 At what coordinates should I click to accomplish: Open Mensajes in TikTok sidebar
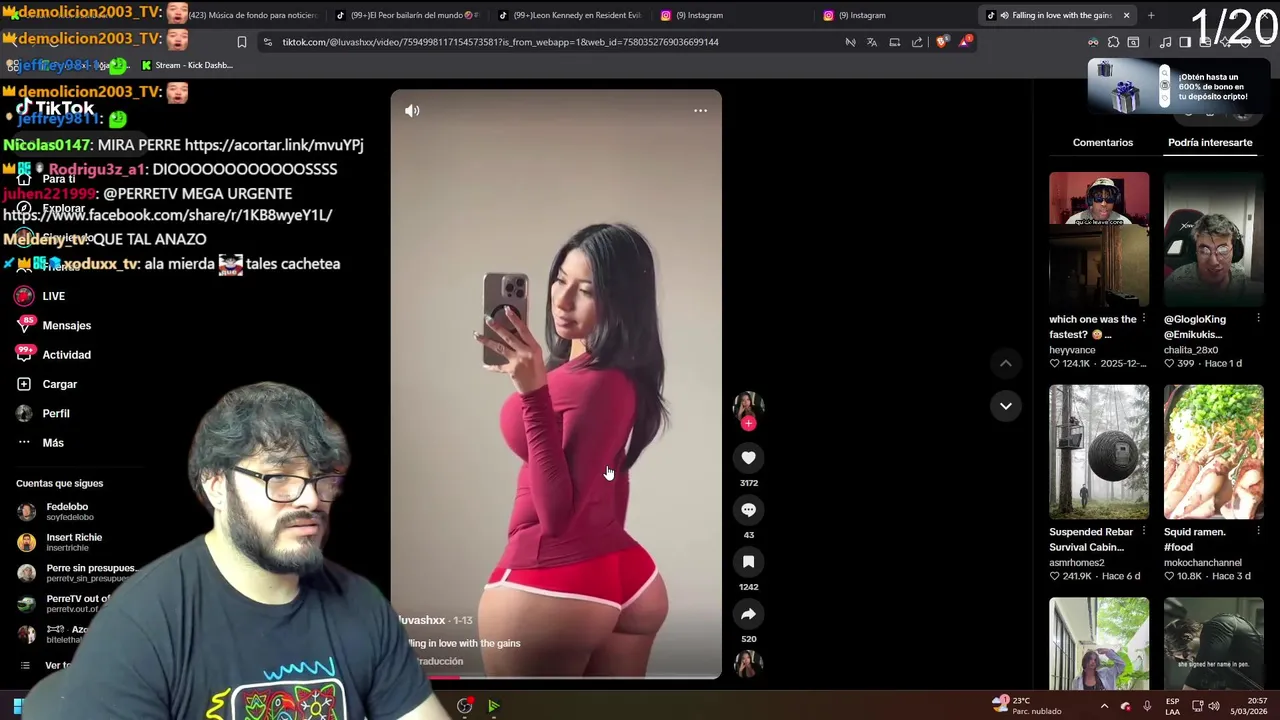point(54,325)
